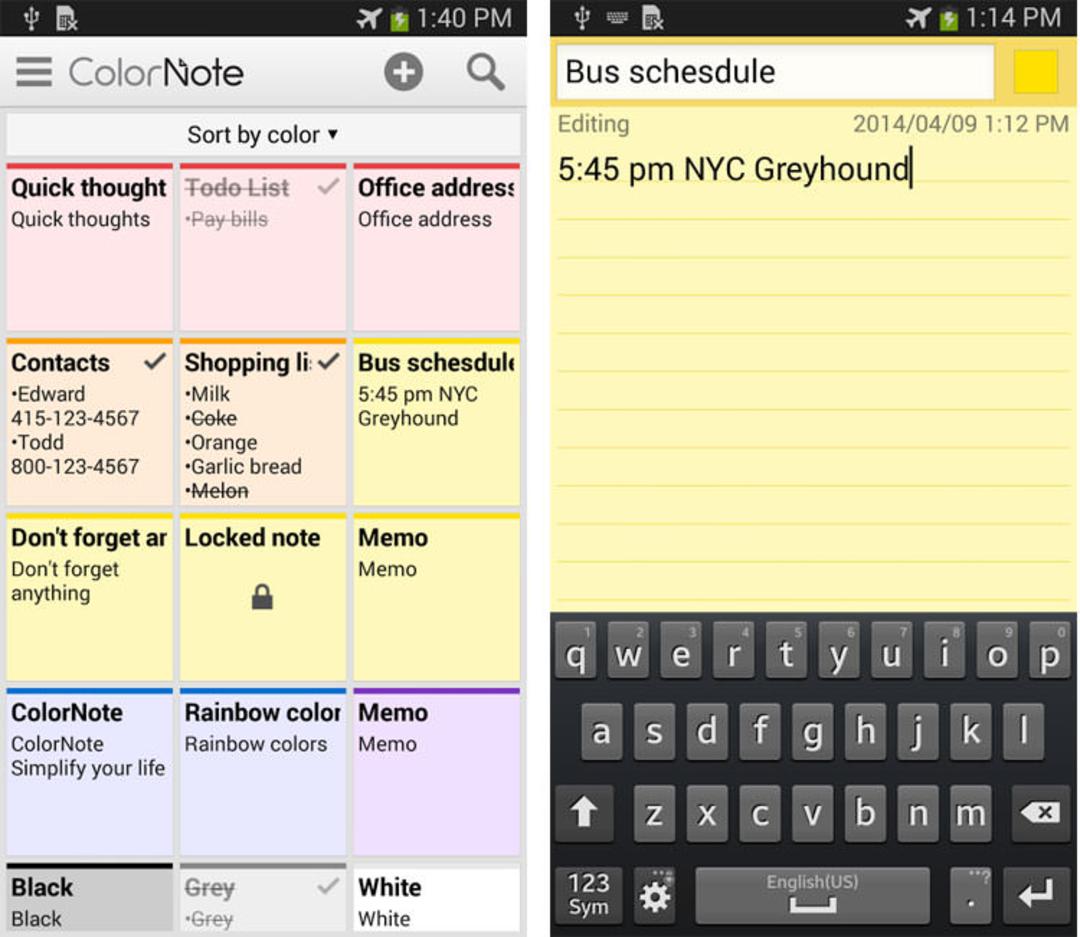Tap the i key on keyboard

click(944, 651)
